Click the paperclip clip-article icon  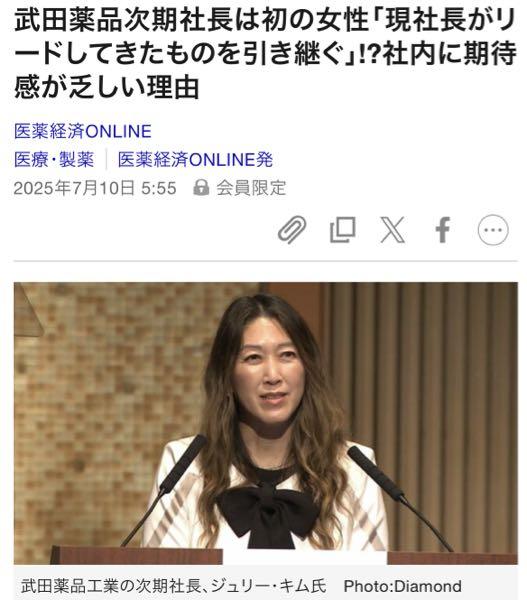click(292, 230)
